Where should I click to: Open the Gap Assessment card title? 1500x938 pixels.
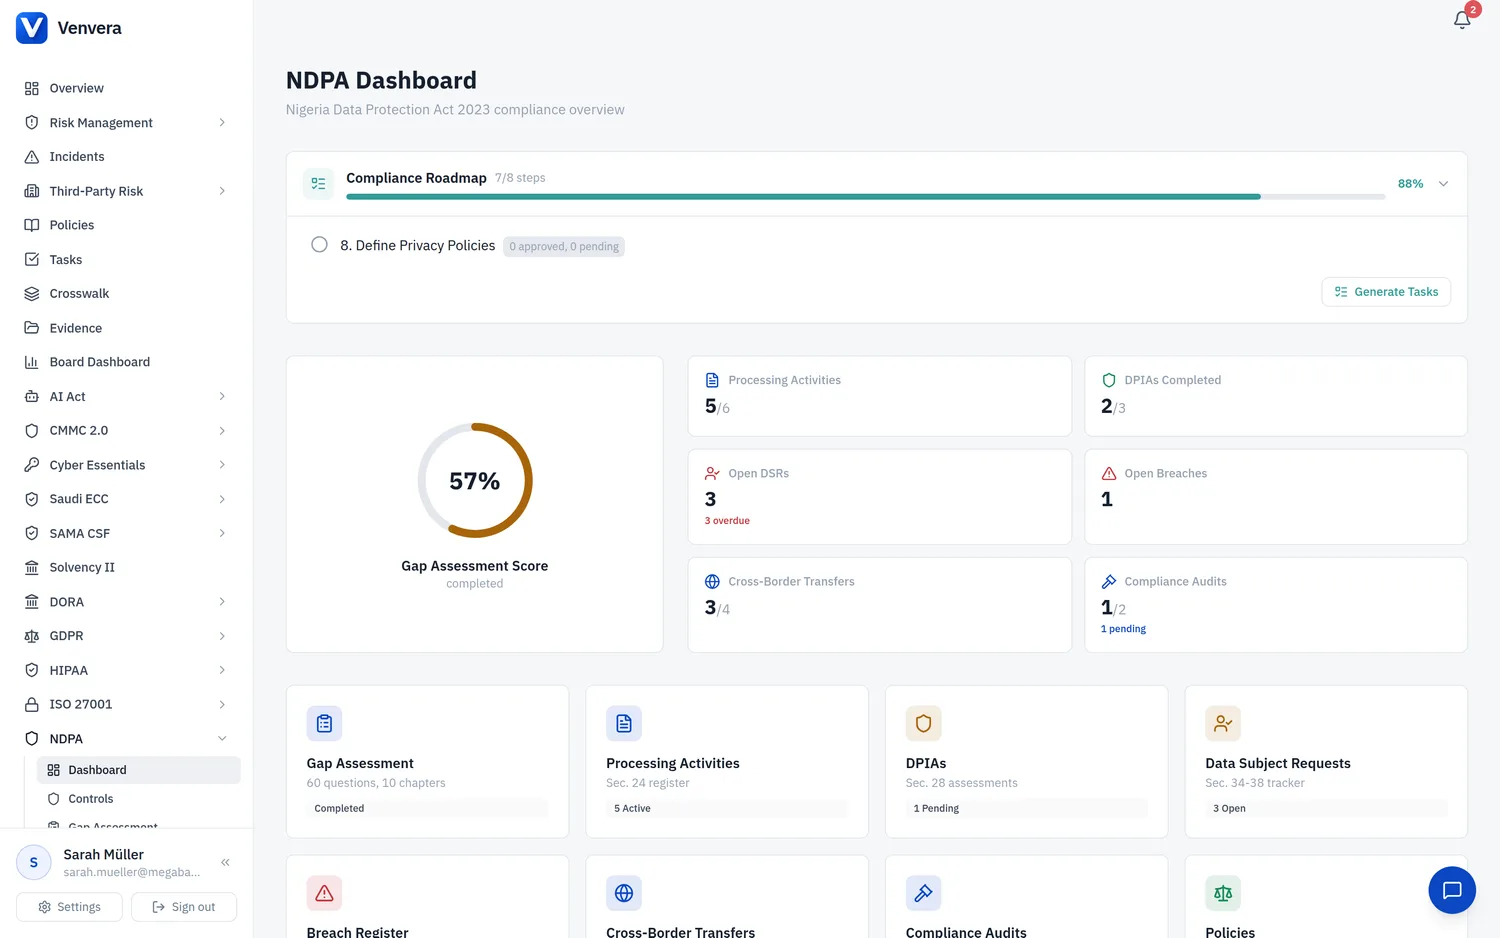point(360,763)
